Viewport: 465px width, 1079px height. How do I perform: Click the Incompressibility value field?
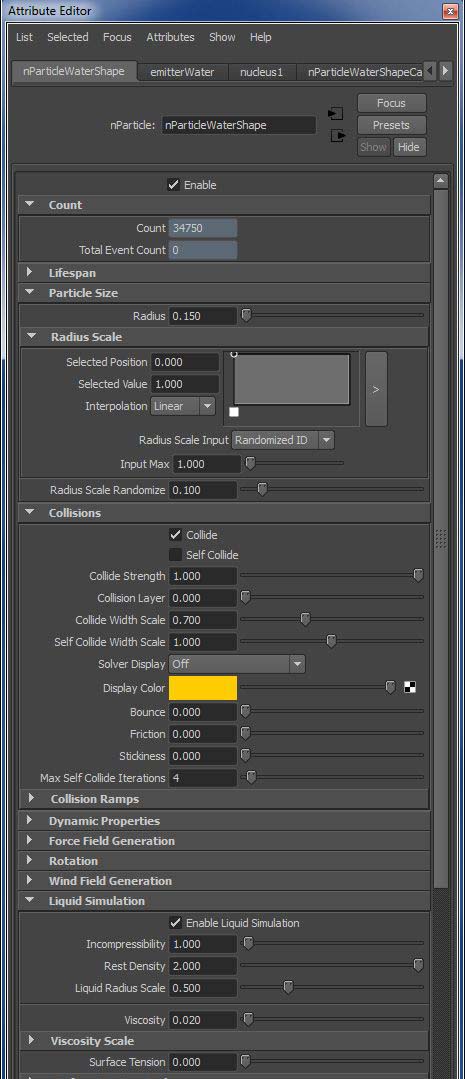203,944
